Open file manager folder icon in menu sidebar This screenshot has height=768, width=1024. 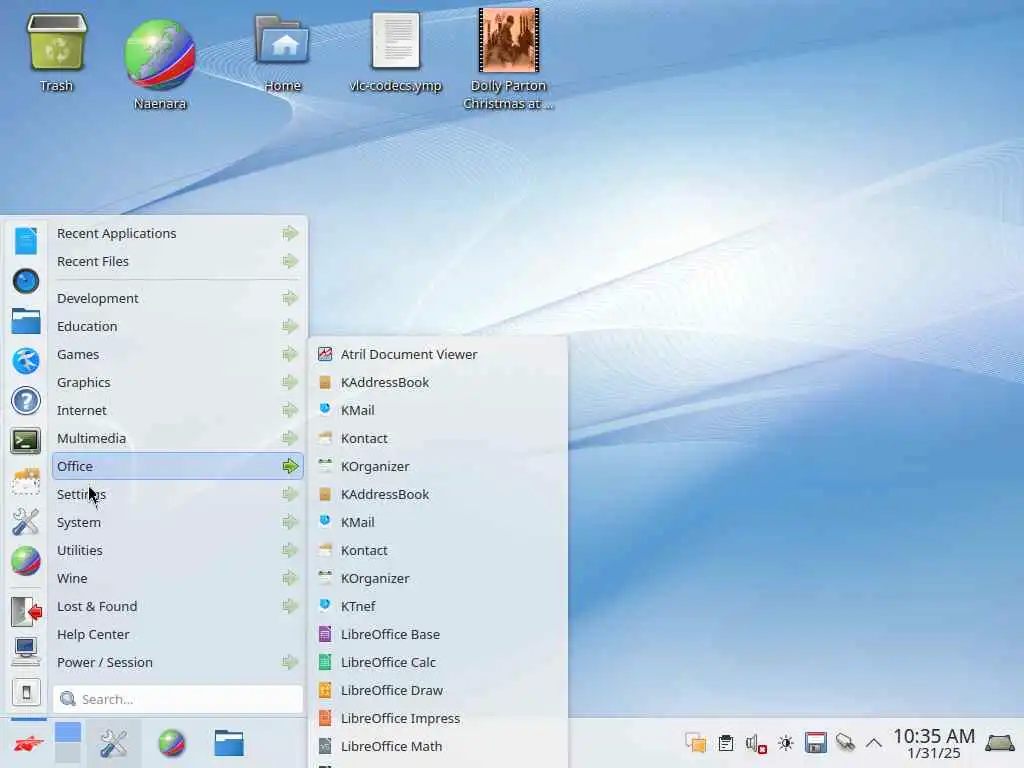tap(26, 321)
